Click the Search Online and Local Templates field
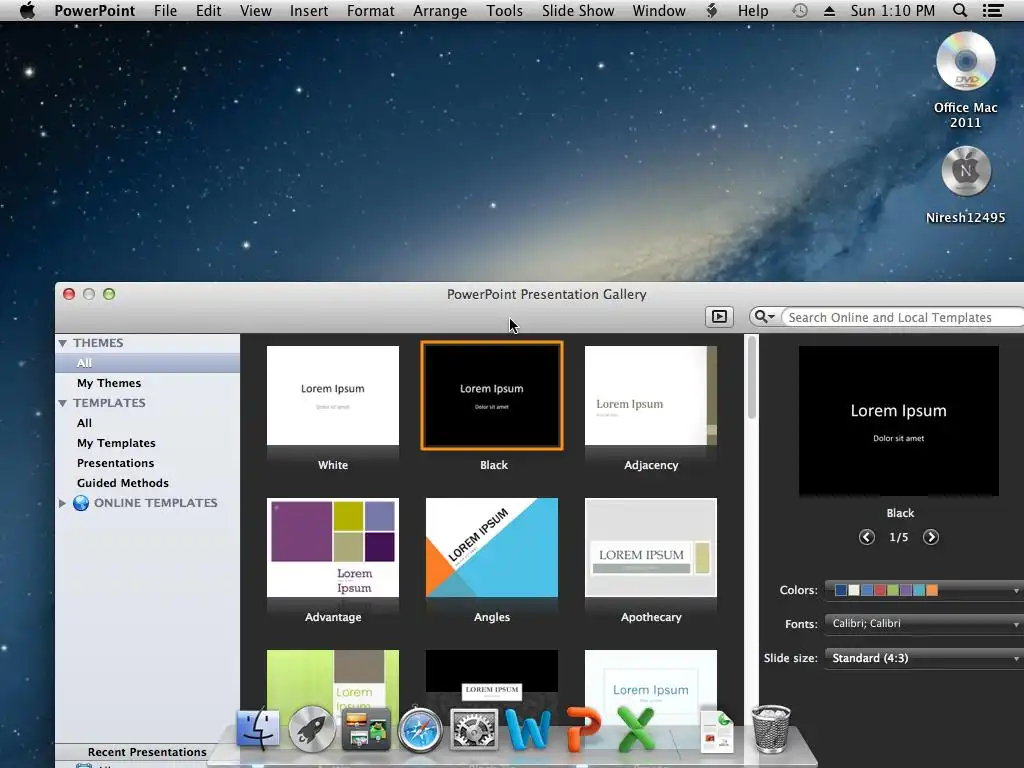This screenshot has width=1024, height=768. click(903, 317)
